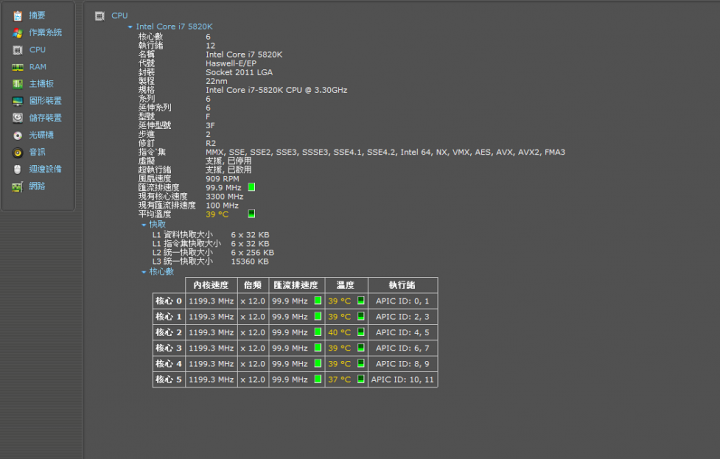The height and width of the screenshot is (459, 720).
Task: Go to 音訊 audio section
Action: [x=37, y=152]
